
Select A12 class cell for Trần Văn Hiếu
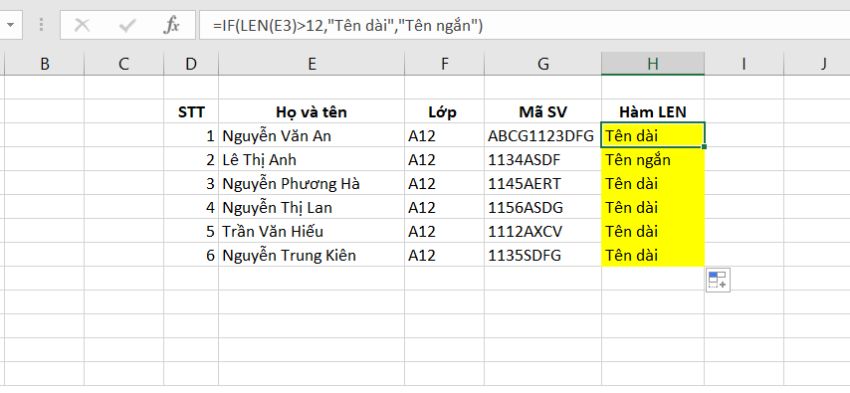445,231
